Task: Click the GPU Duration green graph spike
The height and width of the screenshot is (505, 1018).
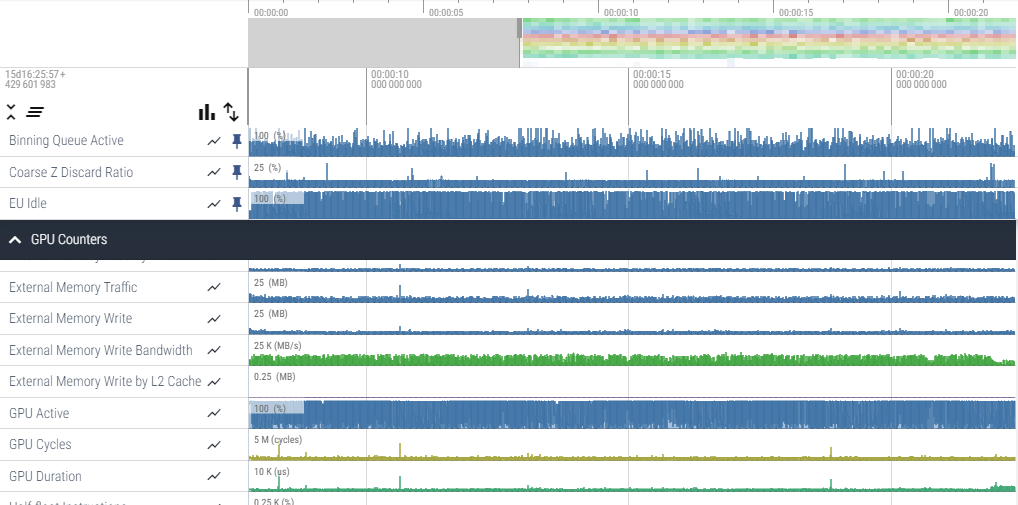Action: (x=400, y=483)
